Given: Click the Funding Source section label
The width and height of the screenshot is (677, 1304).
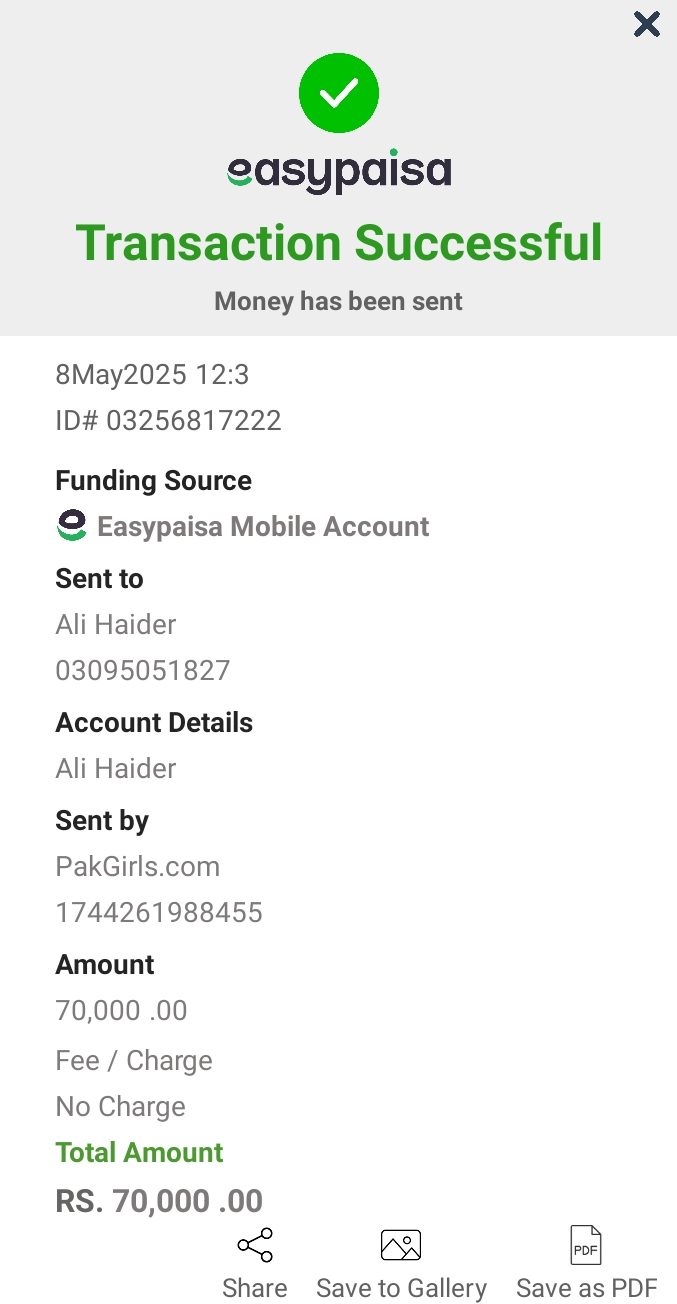Looking at the screenshot, I should click(x=153, y=480).
